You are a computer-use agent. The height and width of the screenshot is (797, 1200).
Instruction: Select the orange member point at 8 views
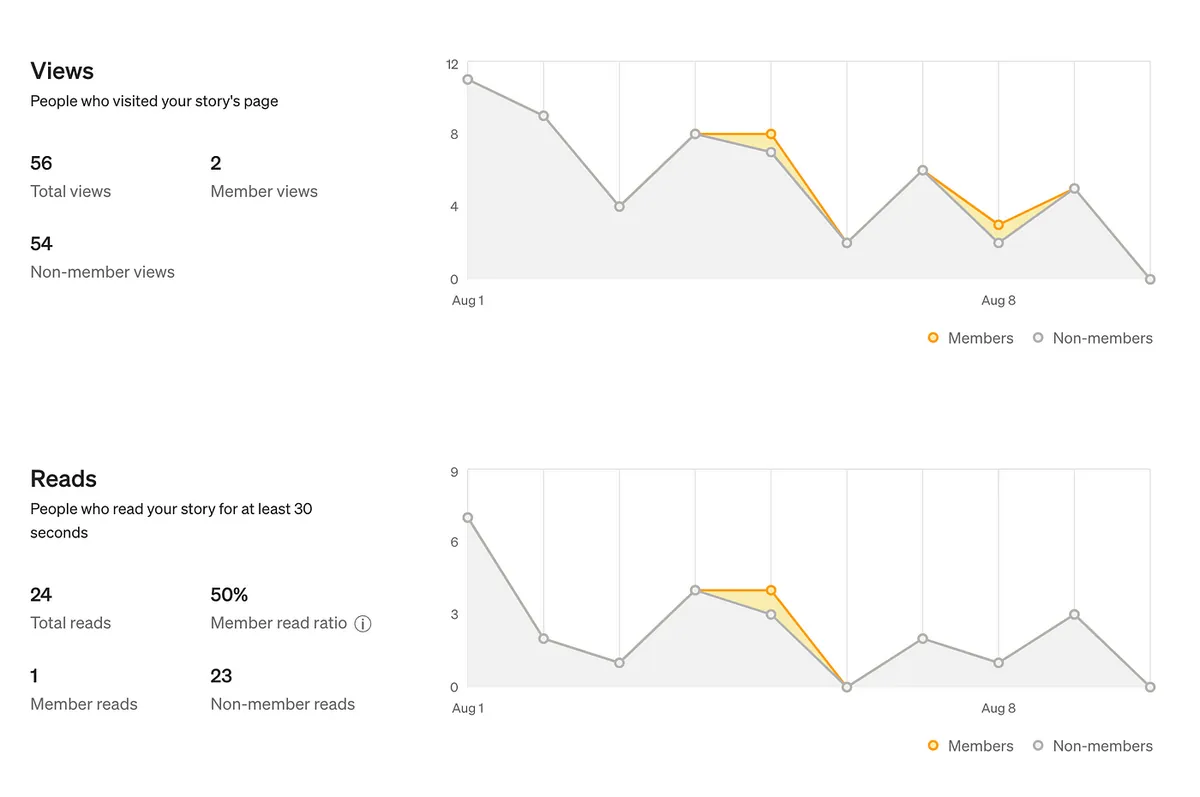pyautogui.click(x=771, y=134)
